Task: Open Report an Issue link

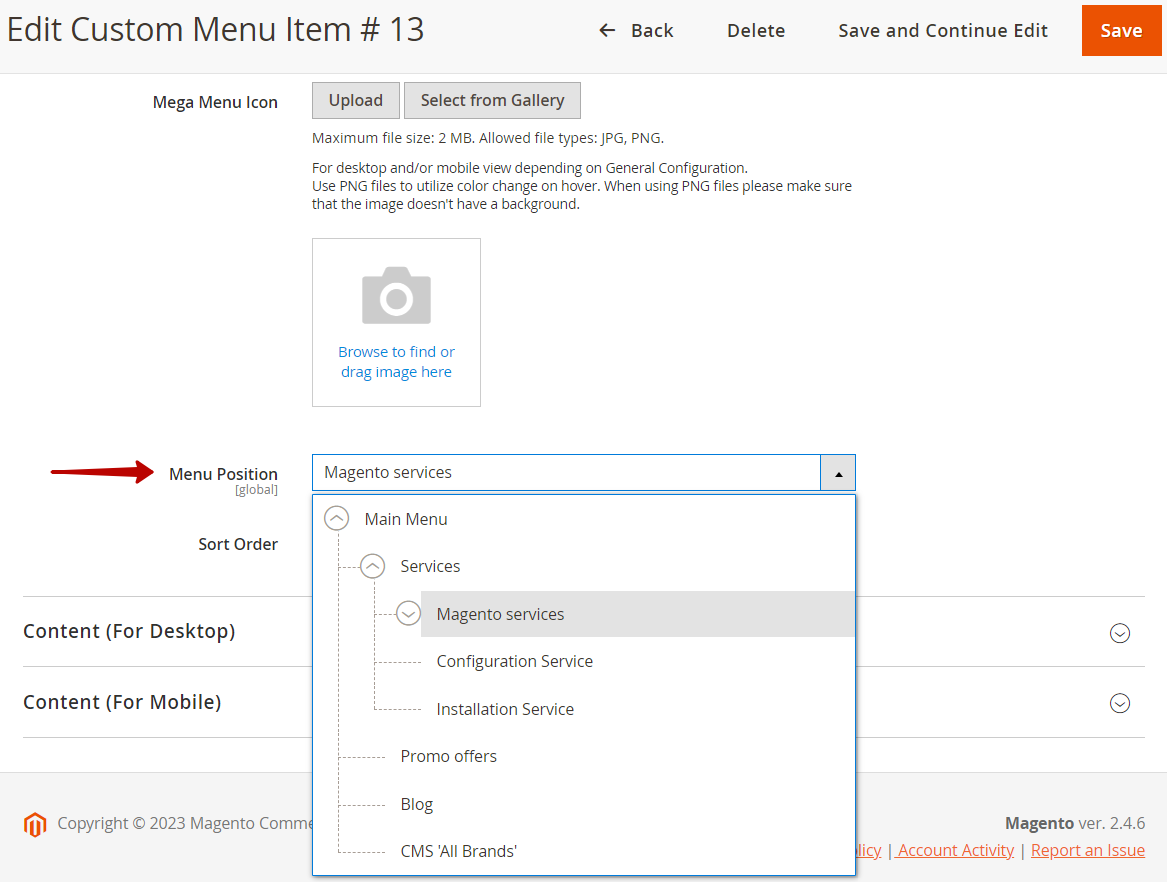Action: pyautogui.click(x=1087, y=850)
